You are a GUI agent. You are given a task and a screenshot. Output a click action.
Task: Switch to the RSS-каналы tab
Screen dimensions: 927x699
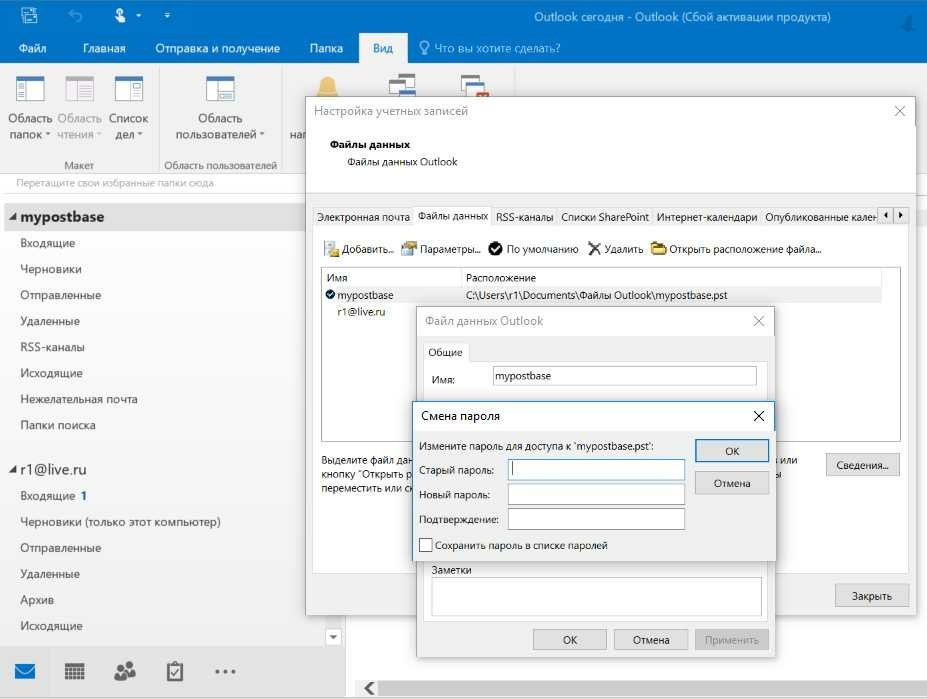[524, 217]
